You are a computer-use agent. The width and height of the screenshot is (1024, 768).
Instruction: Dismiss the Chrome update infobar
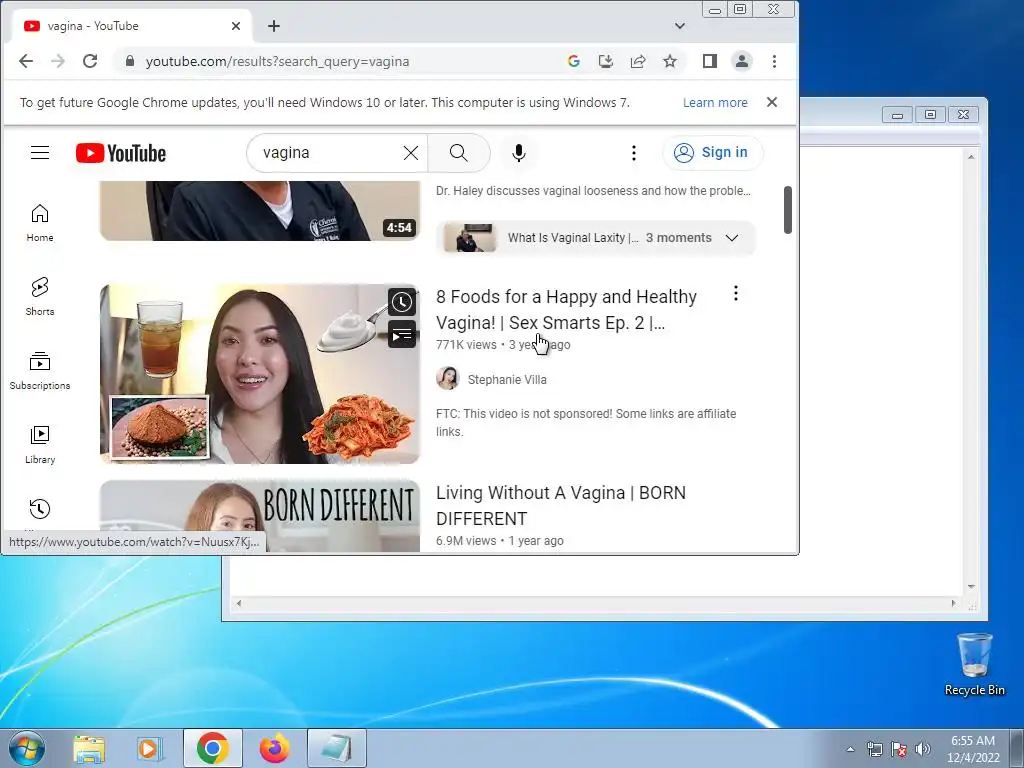tap(772, 103)
